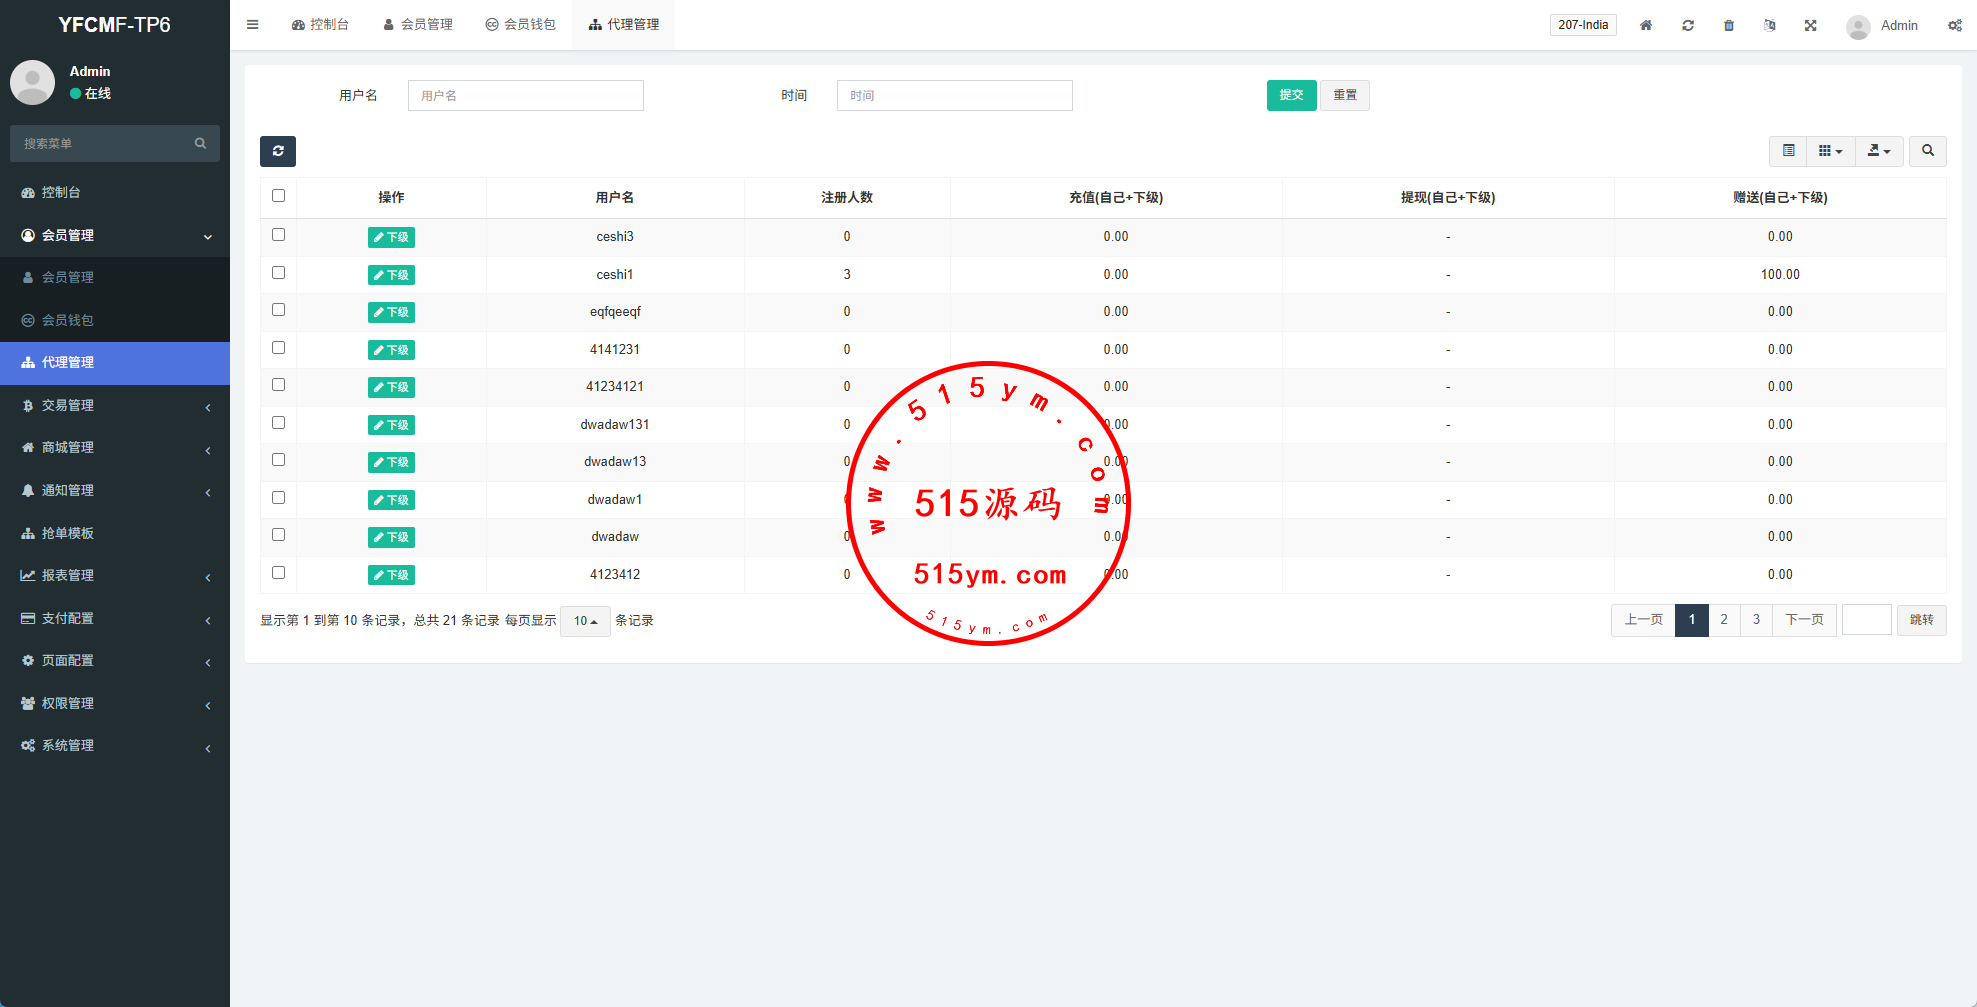Click the fullscreen expand icon in header
Screen dimensions: 1977x1007
[x=1810, y=25]
